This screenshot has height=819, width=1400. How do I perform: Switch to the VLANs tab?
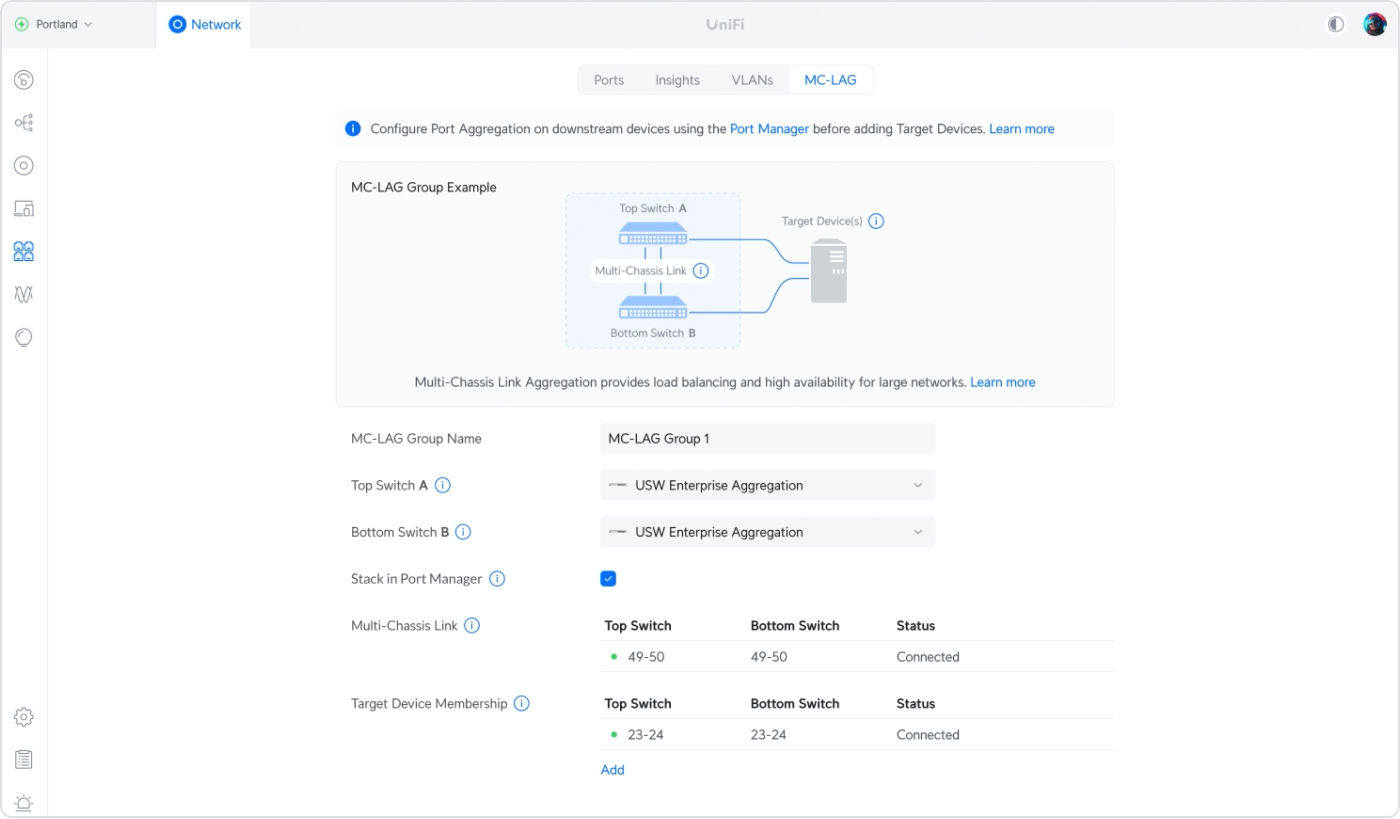click(x=752, y=80)
